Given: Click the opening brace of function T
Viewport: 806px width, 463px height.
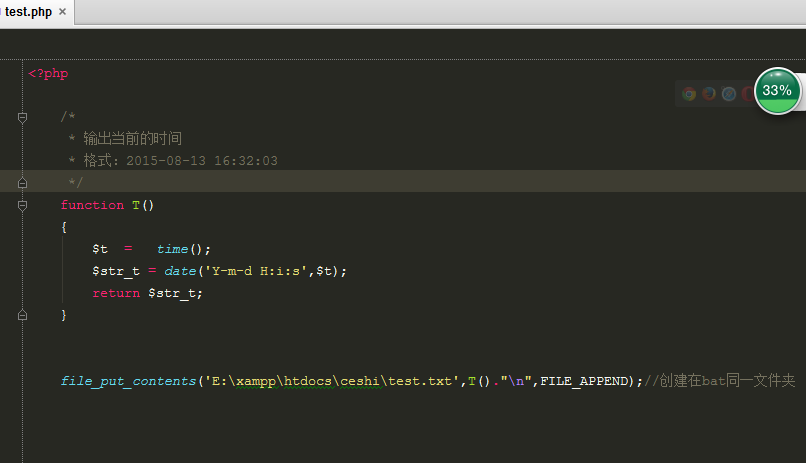Looking at the screenshot, I should (64, 227).
